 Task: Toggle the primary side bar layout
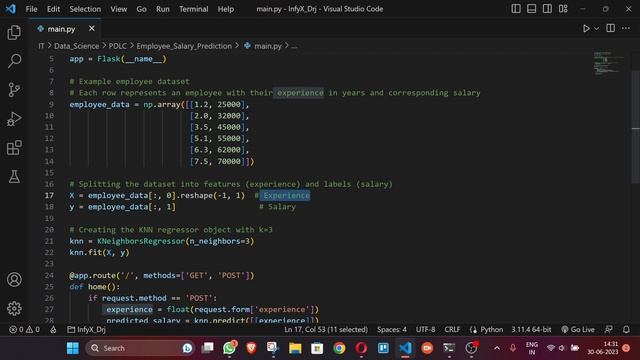(x=516, y=9)
